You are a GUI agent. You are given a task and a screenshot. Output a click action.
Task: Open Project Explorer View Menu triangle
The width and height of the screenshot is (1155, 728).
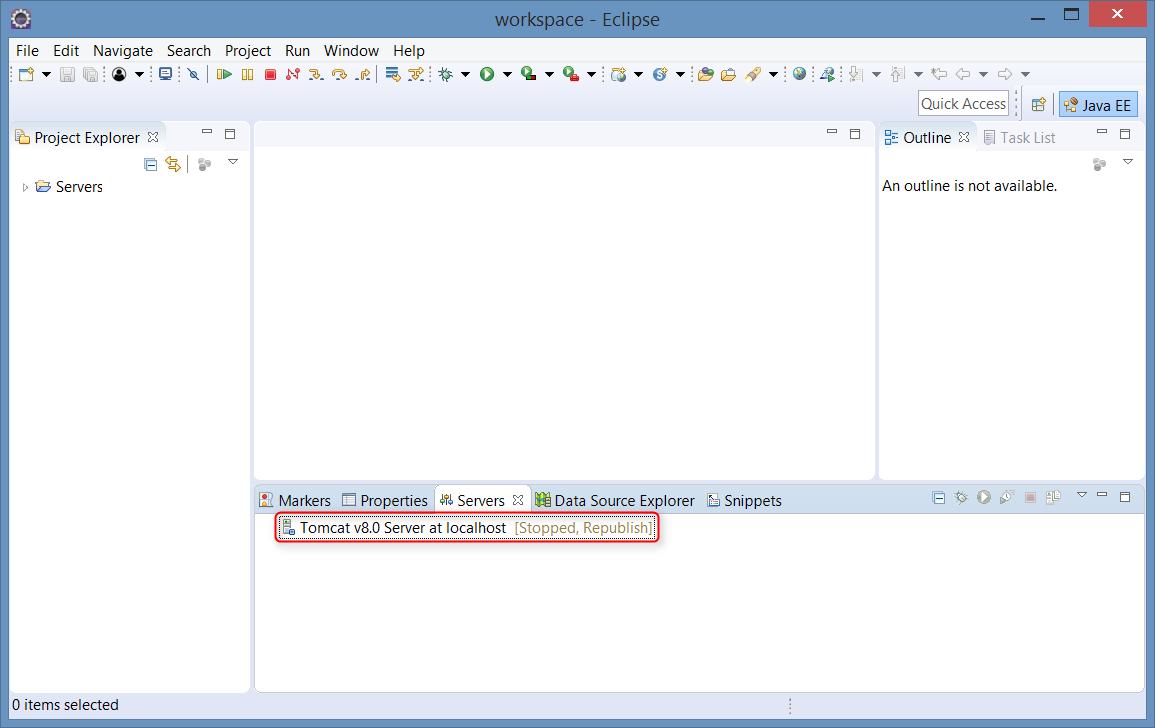[233, 162]
